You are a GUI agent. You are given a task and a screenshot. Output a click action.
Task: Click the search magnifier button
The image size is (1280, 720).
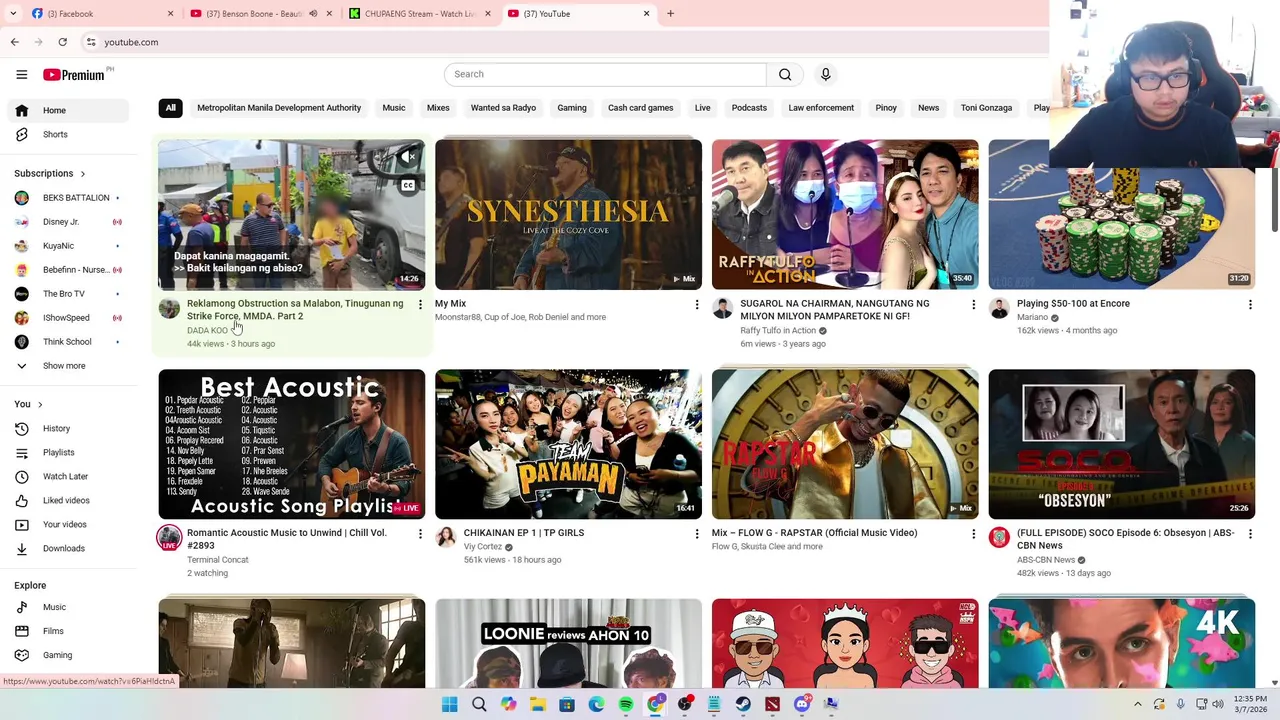785,74
